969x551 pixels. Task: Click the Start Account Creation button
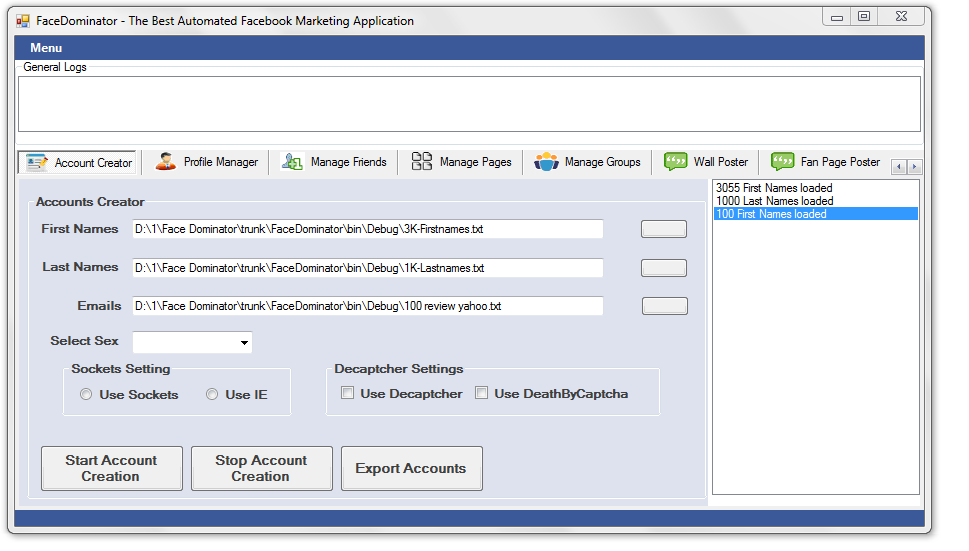[x=112, y=468]
